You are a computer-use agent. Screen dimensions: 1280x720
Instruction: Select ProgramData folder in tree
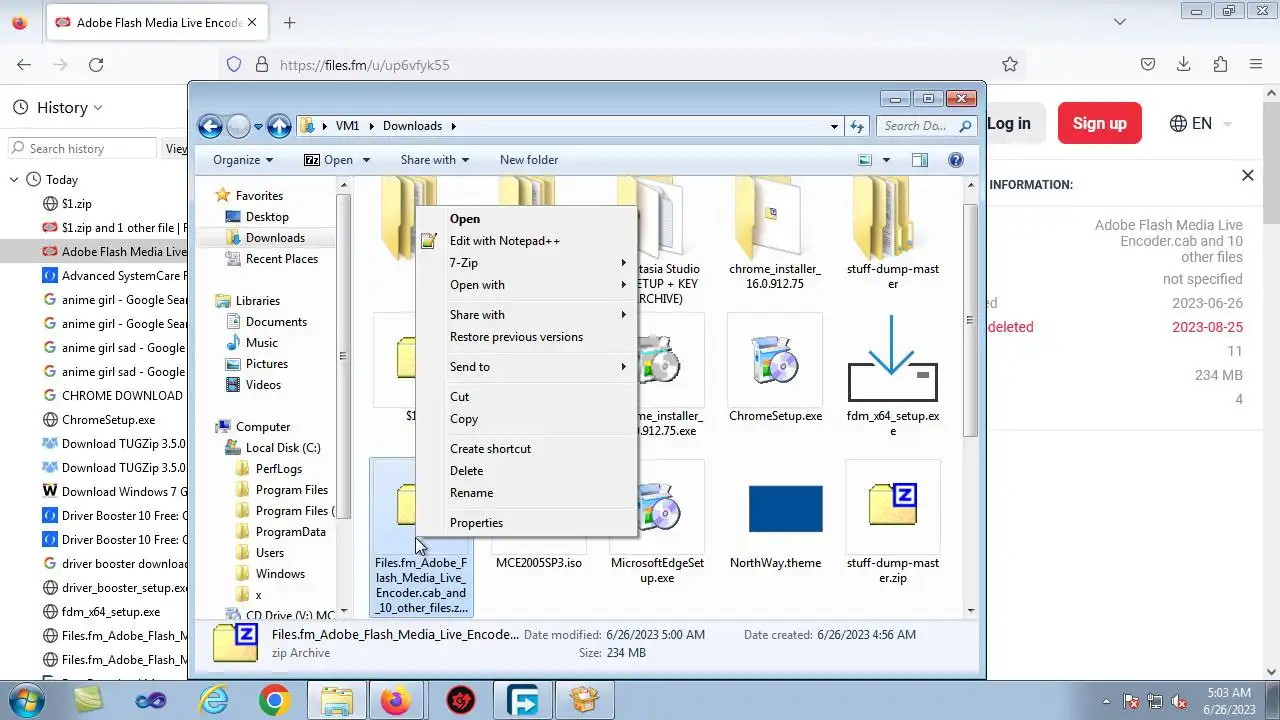pos(290,532)
